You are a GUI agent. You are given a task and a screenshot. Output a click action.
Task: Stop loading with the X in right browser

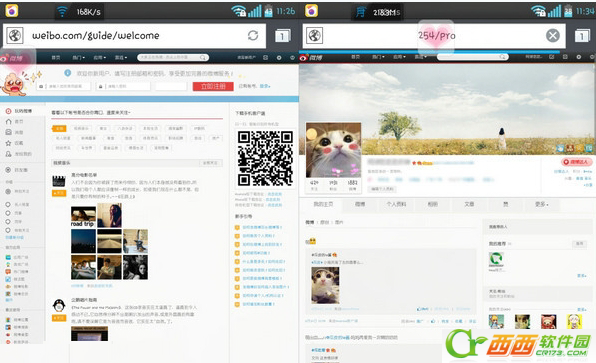[553, 35]
